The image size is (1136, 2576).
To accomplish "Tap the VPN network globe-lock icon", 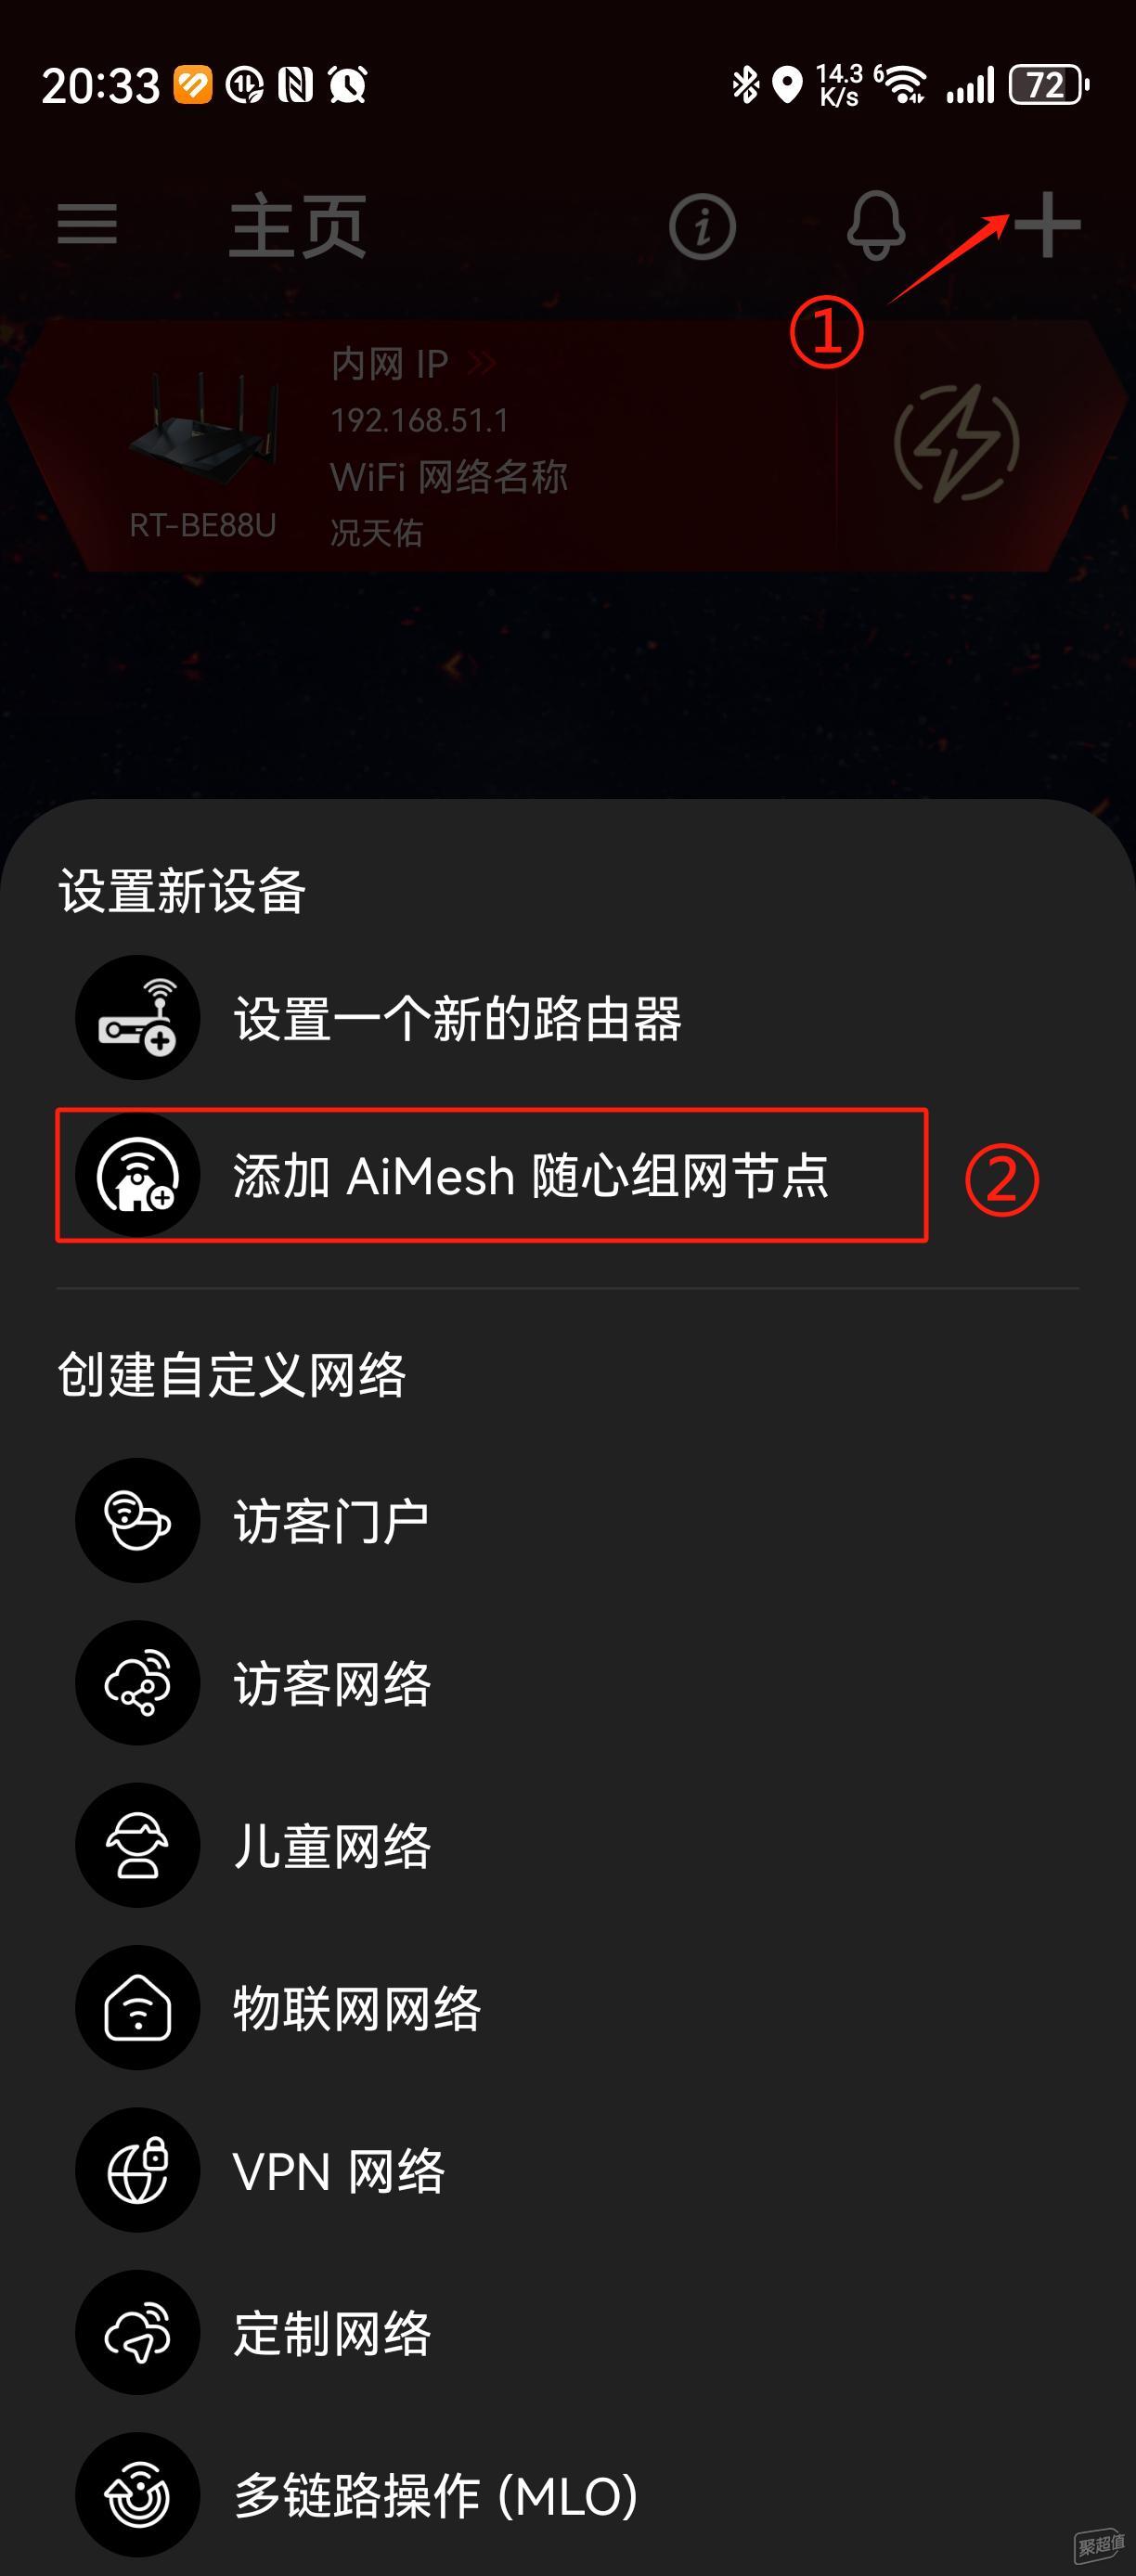I will (x=138, y=2170).
